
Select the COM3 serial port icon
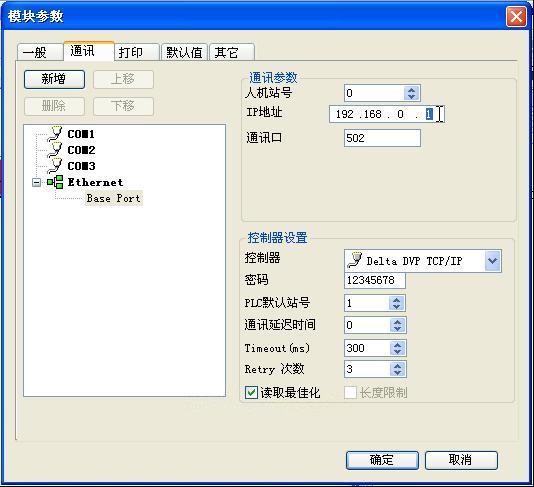pos(55,166)
